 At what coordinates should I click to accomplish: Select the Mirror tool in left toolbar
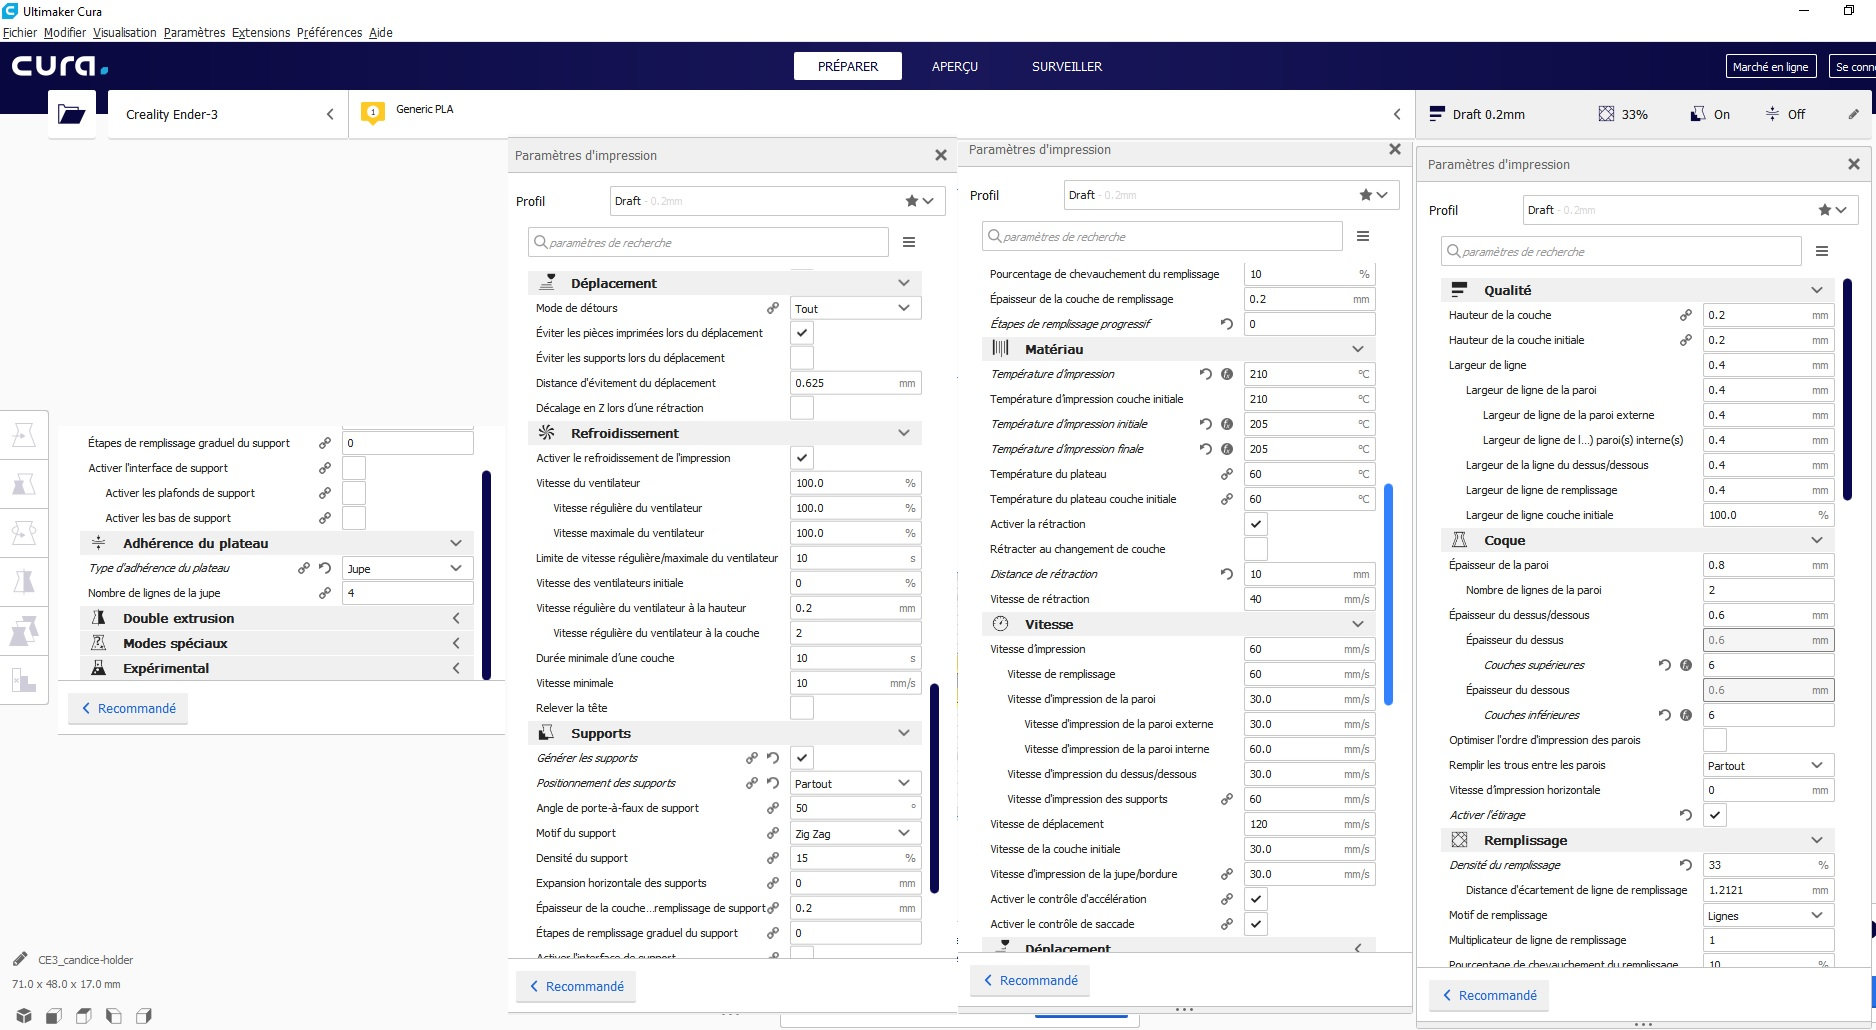pyautogui.click(x=24, y=581)
